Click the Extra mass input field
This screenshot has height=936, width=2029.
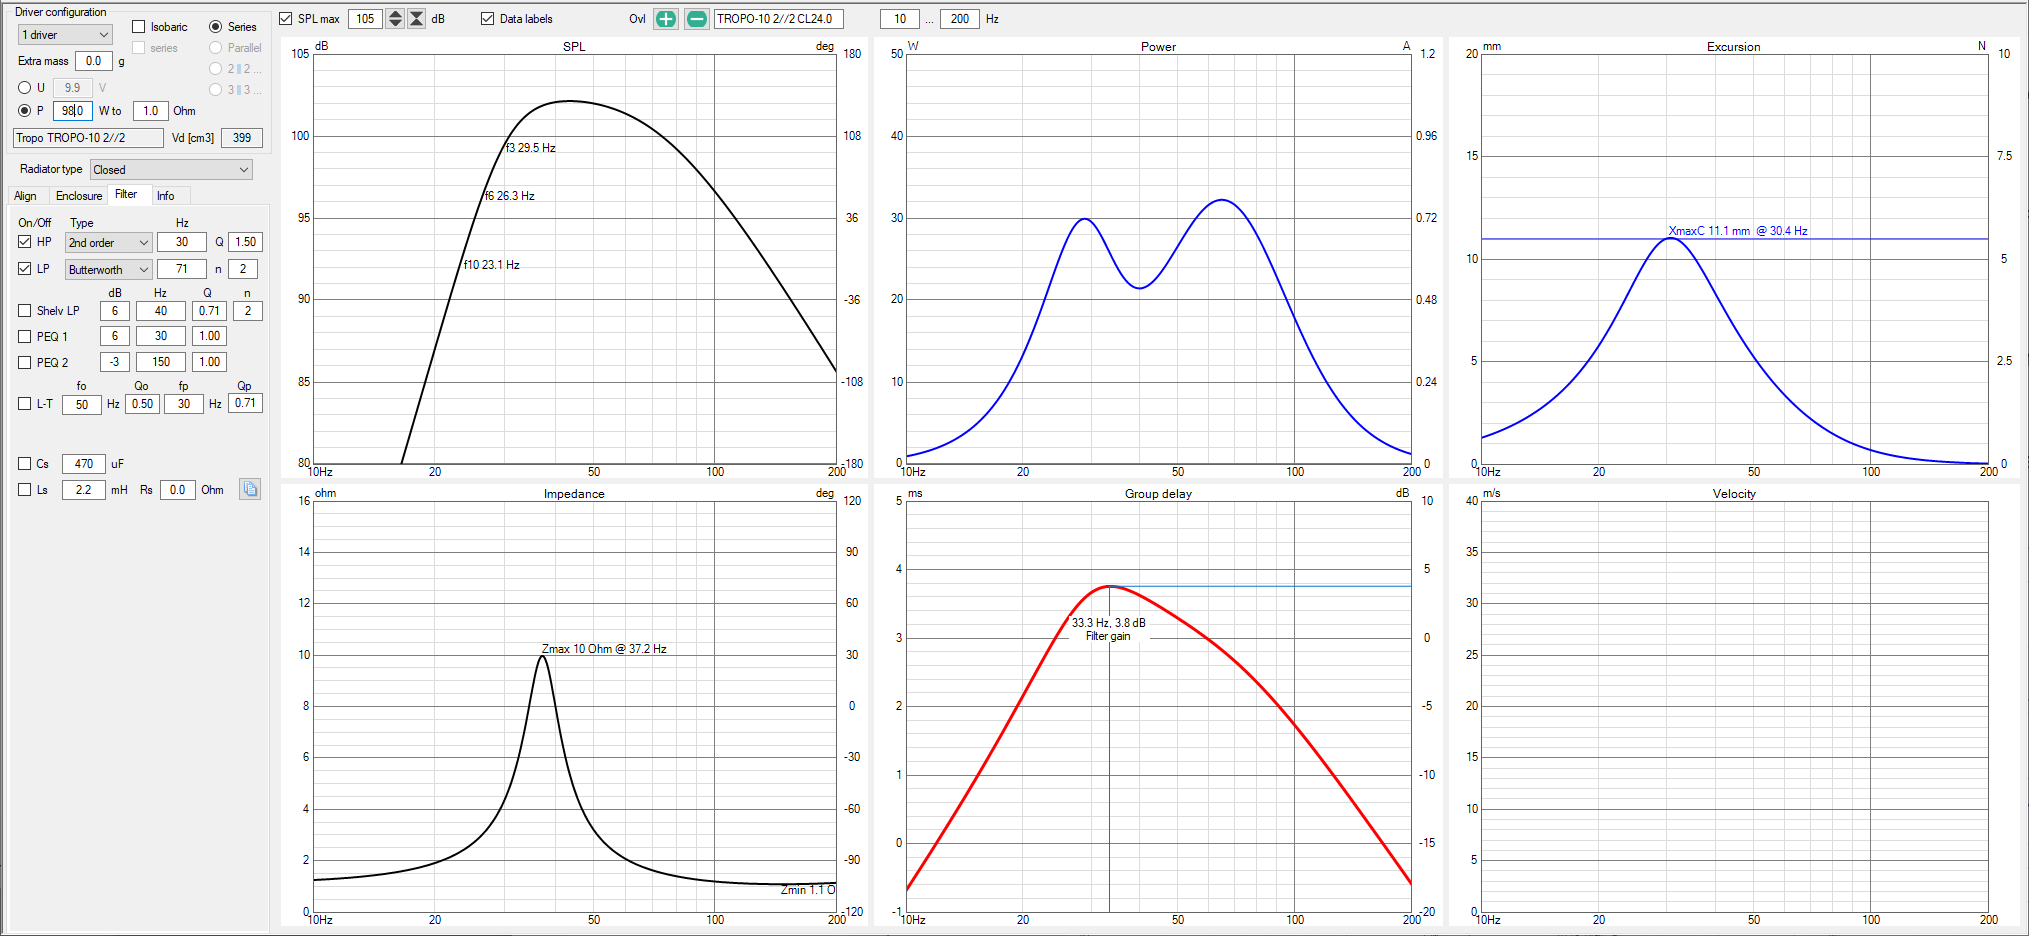[x=94, y=61]
